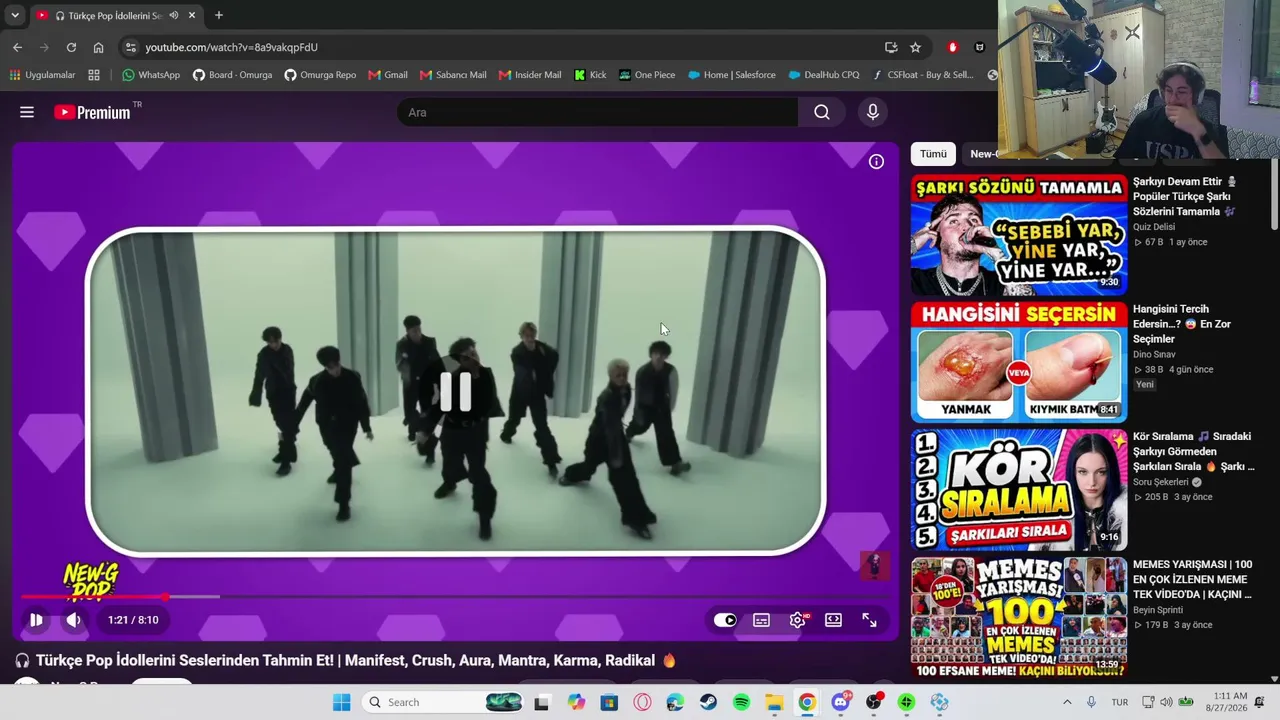Open the WhatsApp bookmark

(x=151, y=75)
